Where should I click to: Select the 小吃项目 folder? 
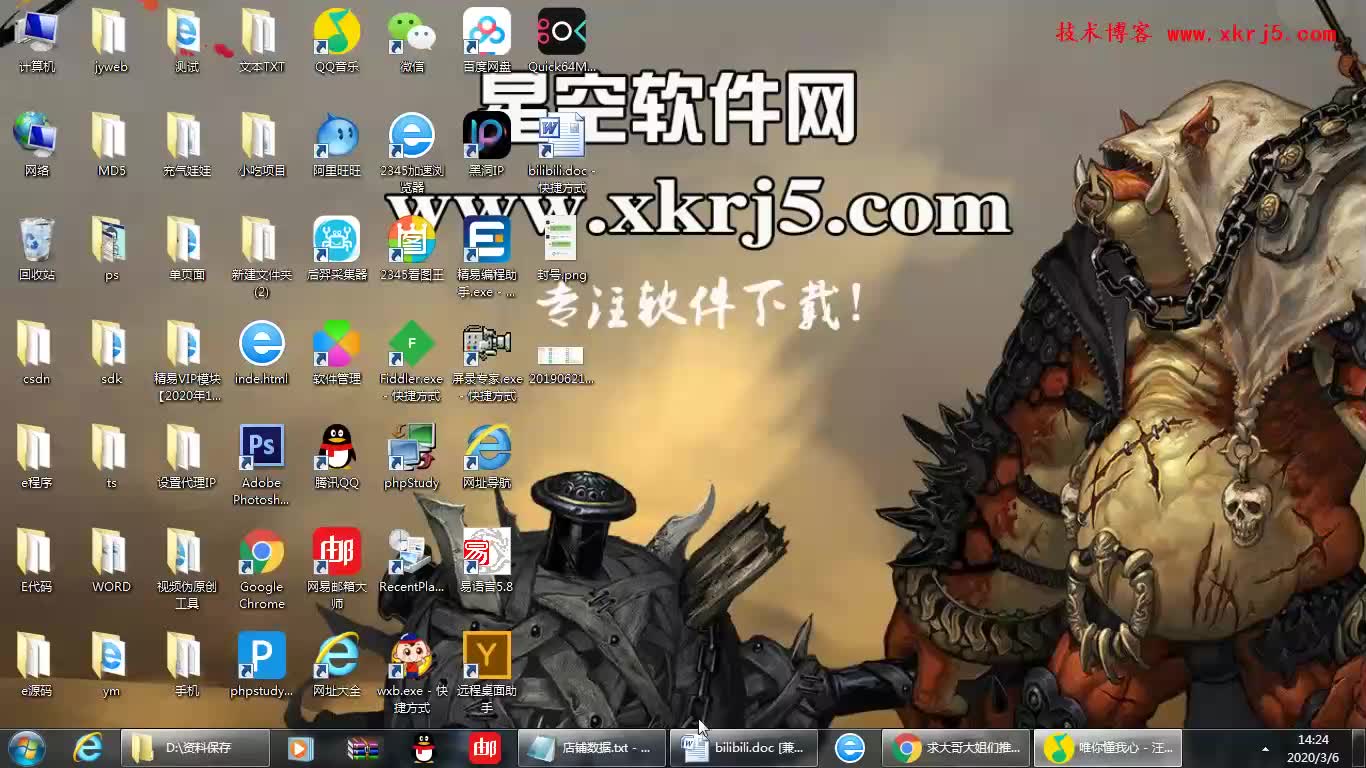click(261, 144)
